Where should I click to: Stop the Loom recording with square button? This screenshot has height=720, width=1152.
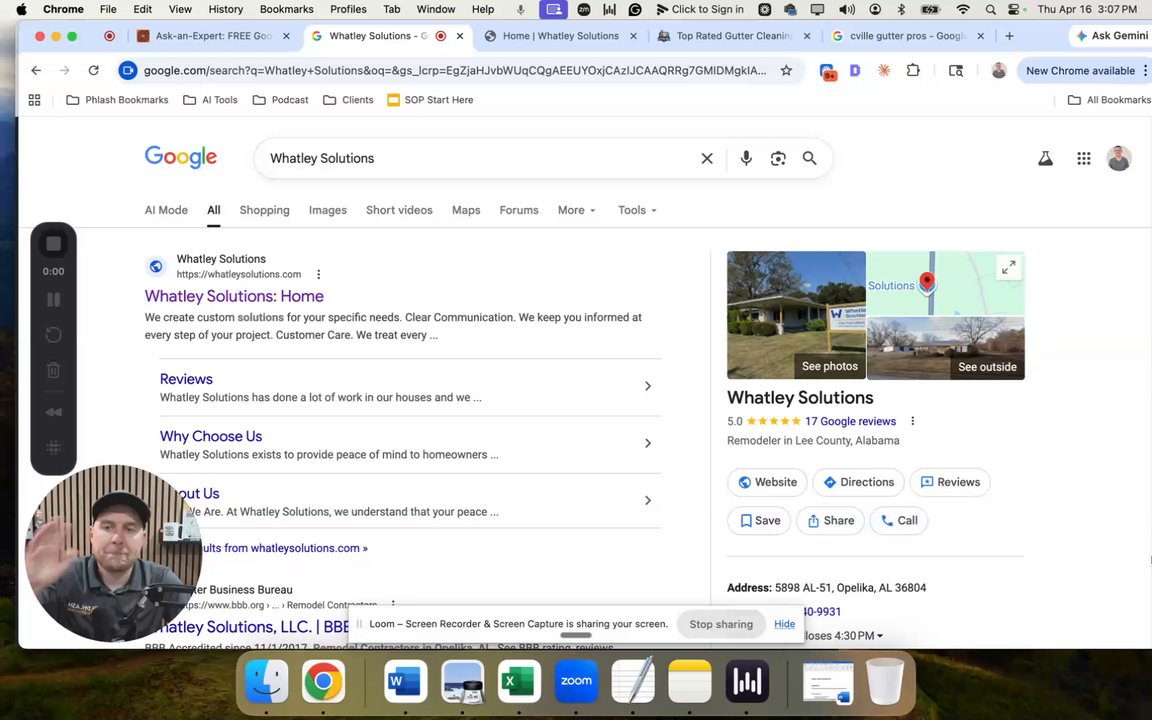pos(53,244)
